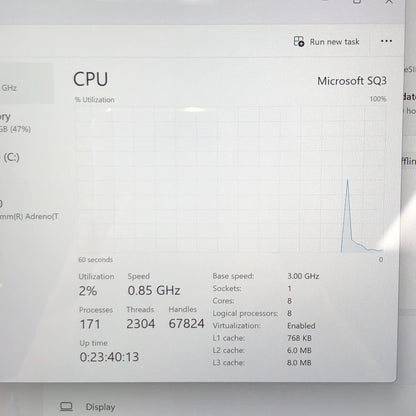Click the Display icon in Settings window
The image size is (416, 416).
[x=66, y=407]
